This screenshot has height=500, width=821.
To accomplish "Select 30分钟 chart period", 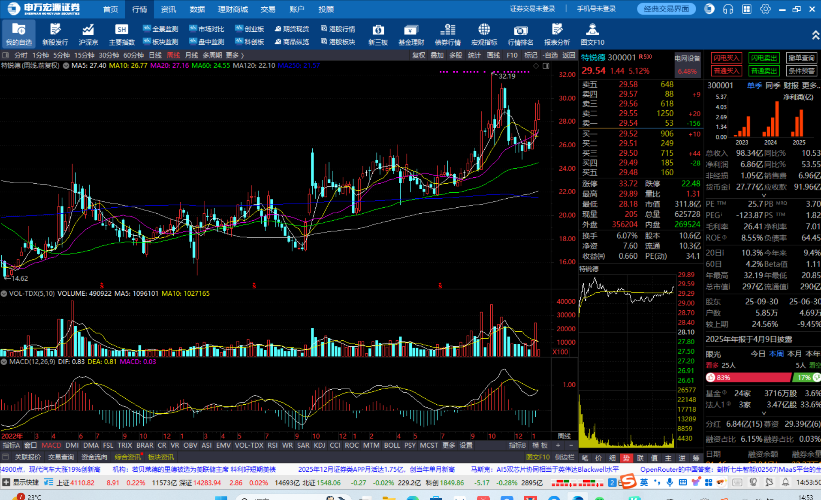I will [108, 55].
